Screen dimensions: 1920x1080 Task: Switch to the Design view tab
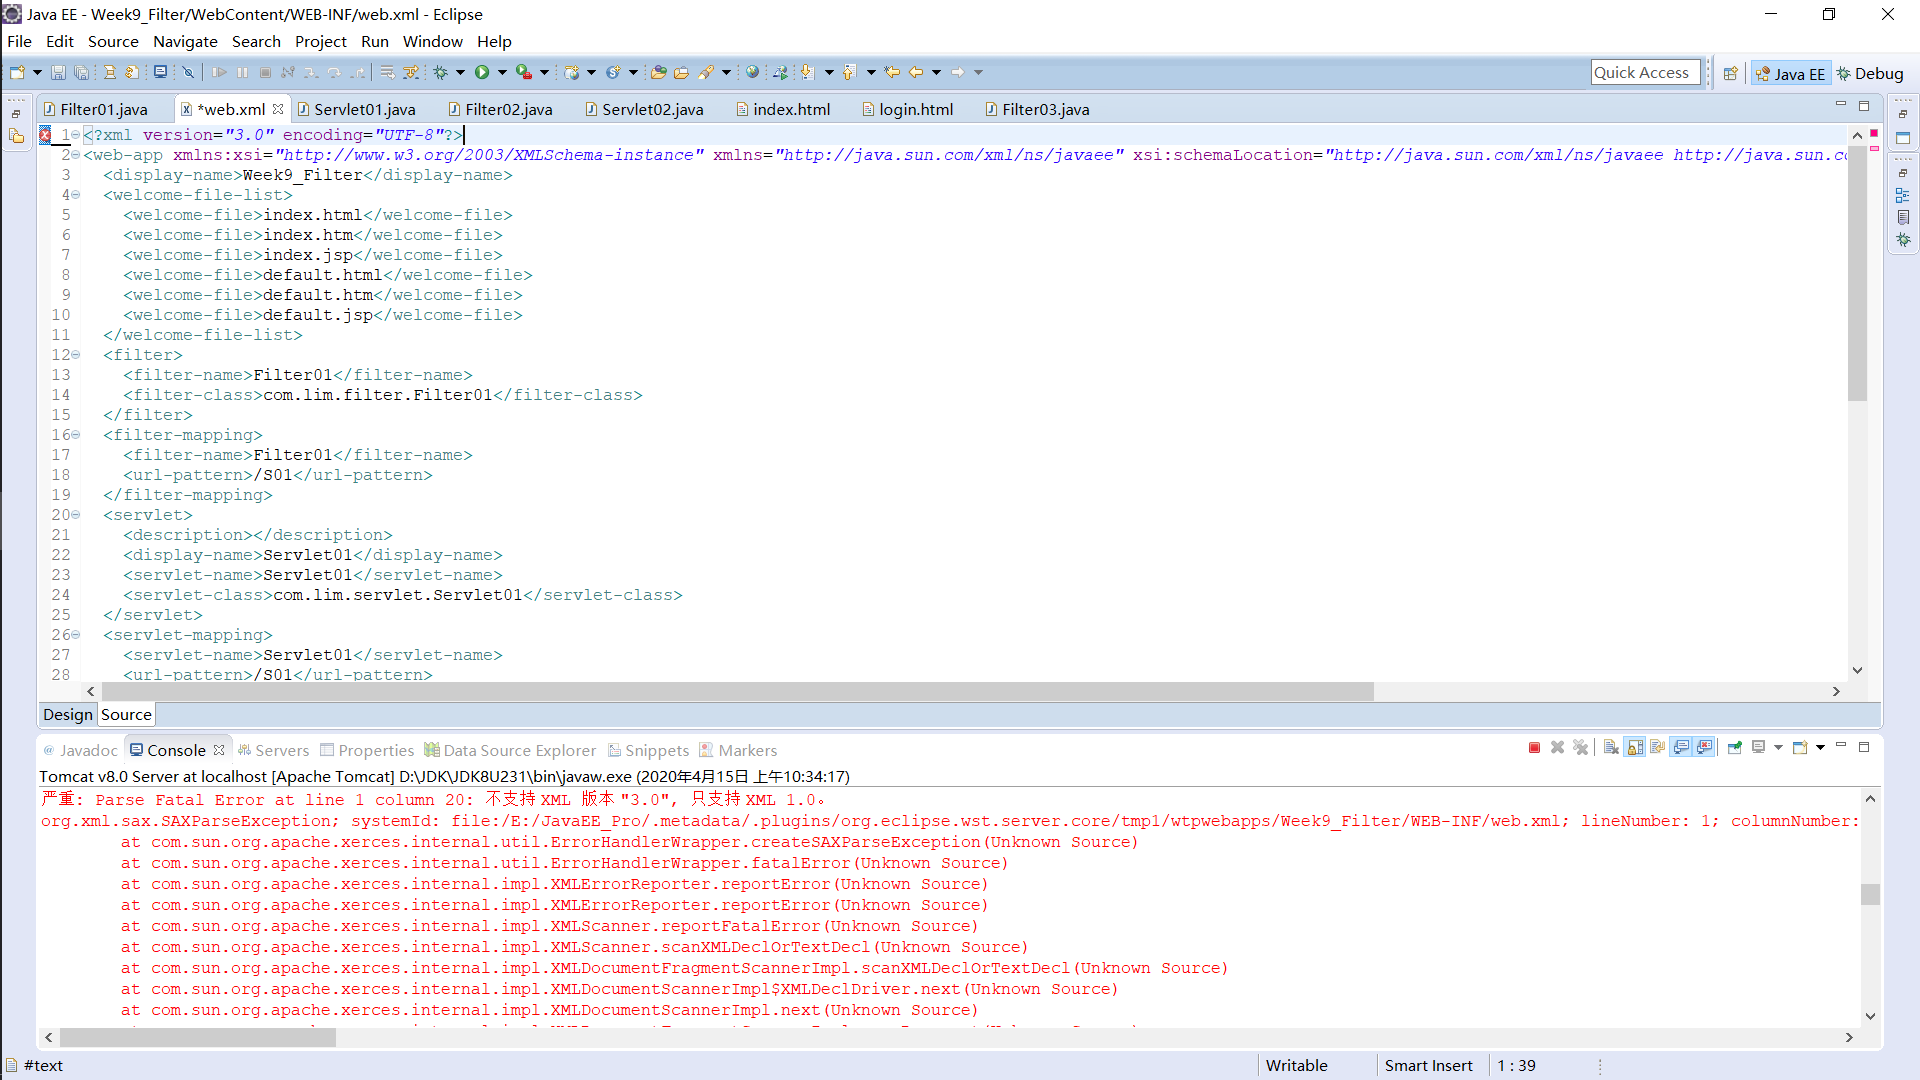click(x=67, y=714)
